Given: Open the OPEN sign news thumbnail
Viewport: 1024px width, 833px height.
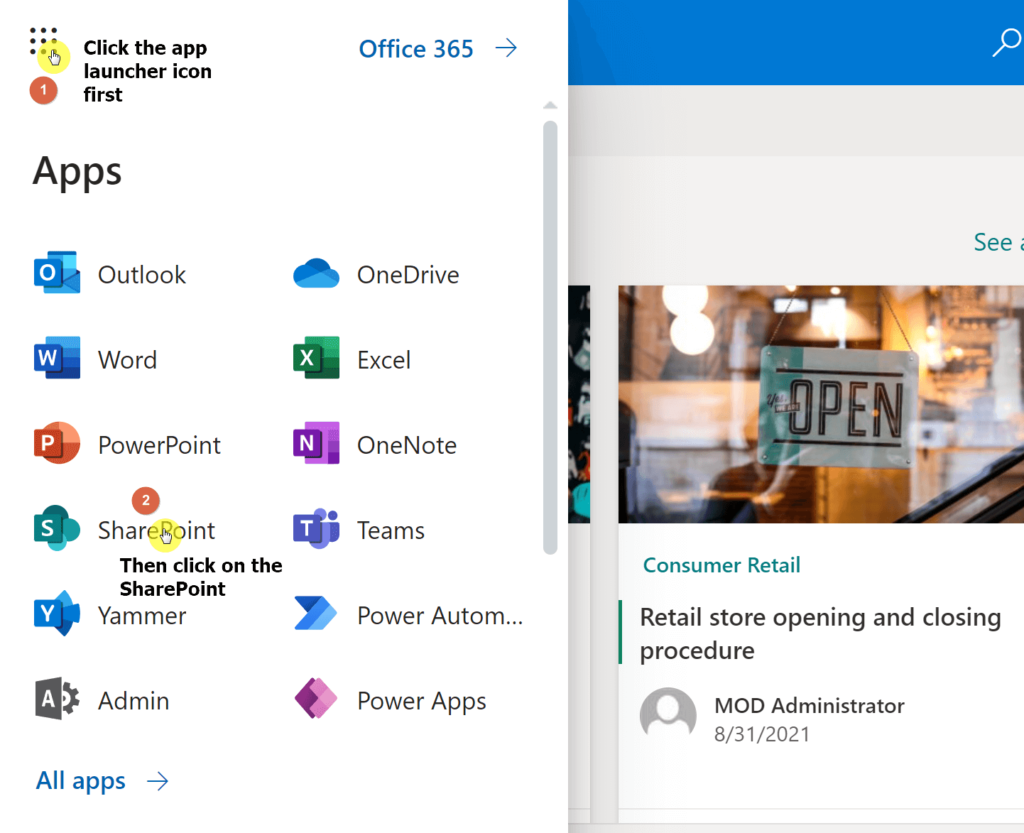Looking at the screenshot, I should 821,404.
